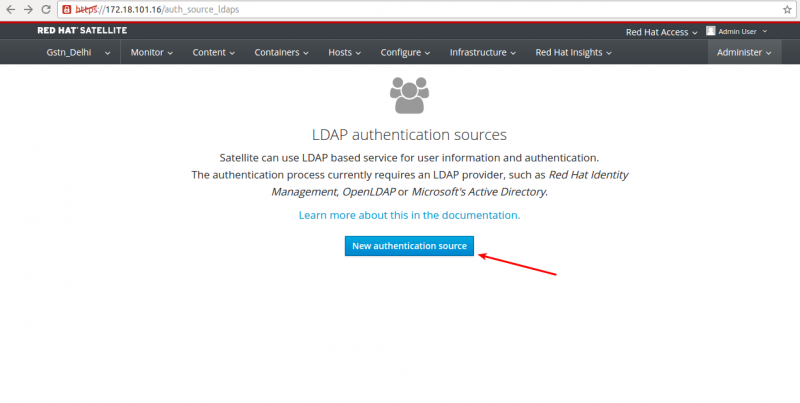
Task: Click the Microsoft's Active Directory text
Action: tap(479, 192)
